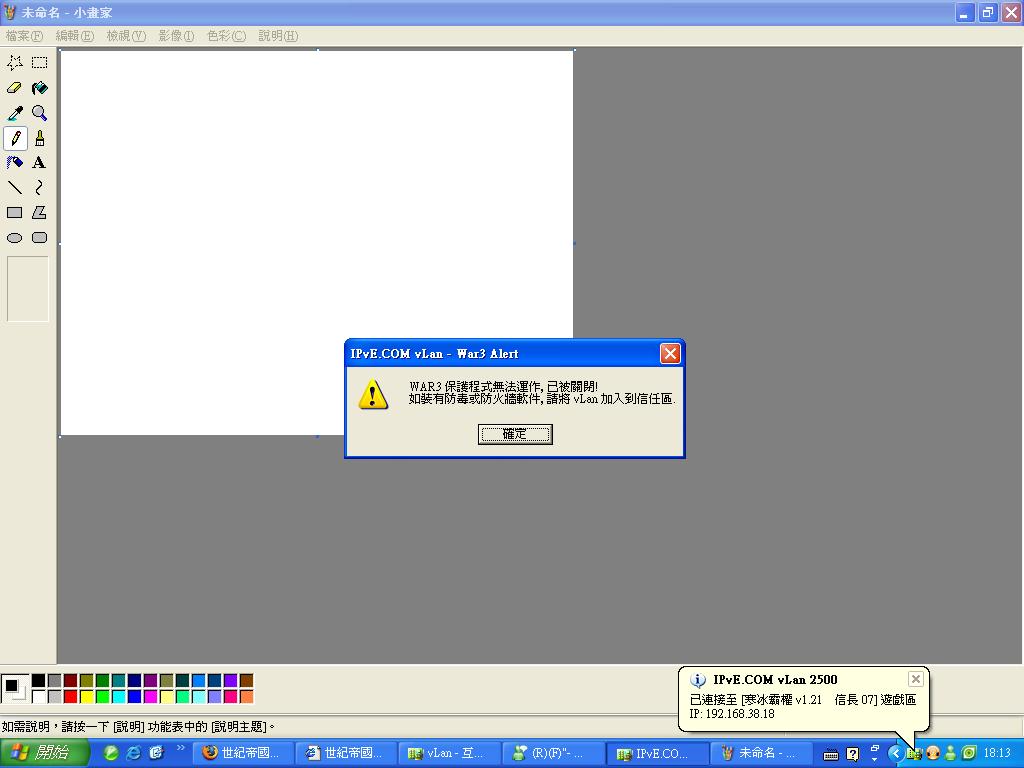Screen dimensions: 1024x768
Task: Switch to (R)(F)"- taskbar window
Action: coord(553,753)
